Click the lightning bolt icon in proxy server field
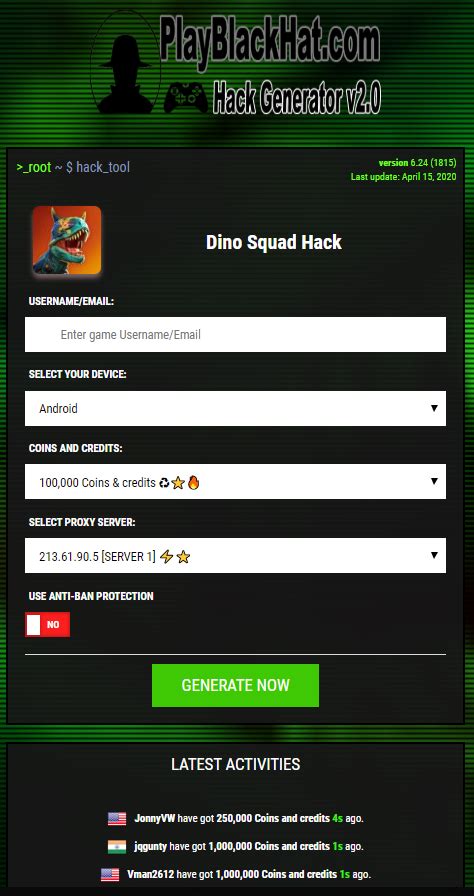This screenshot has height=896, width=474. click(166, 557)
